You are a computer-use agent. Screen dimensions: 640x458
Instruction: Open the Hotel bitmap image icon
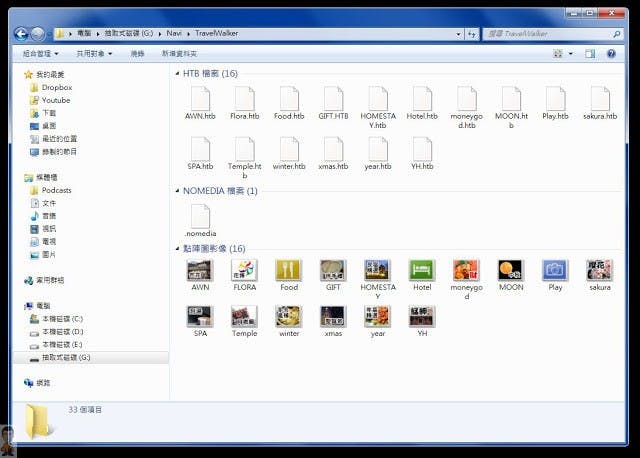(422, 270)
